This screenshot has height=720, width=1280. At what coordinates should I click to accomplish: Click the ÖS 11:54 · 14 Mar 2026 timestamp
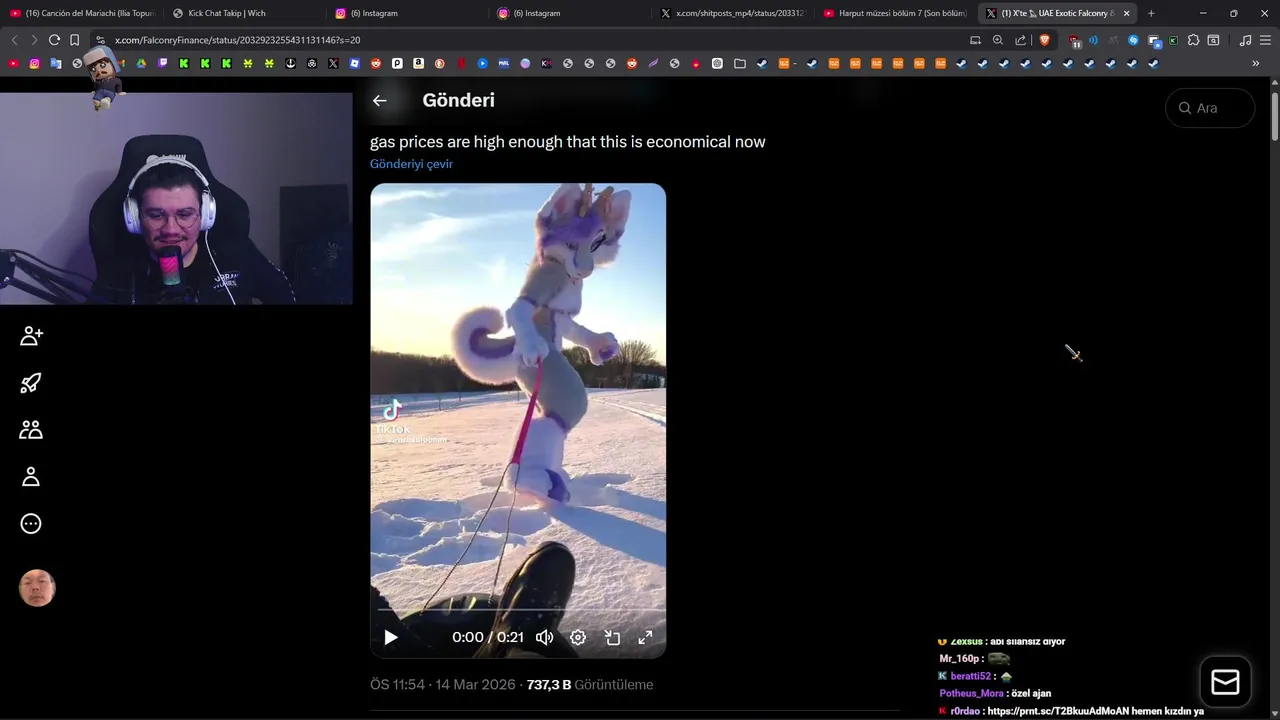tap(443, 685)
